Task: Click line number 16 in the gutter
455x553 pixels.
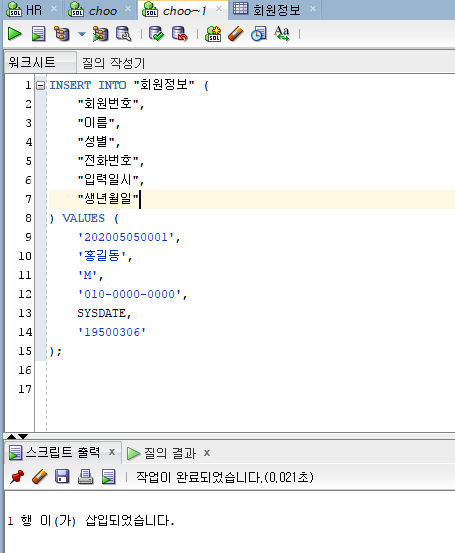Action: pos(25,370)
